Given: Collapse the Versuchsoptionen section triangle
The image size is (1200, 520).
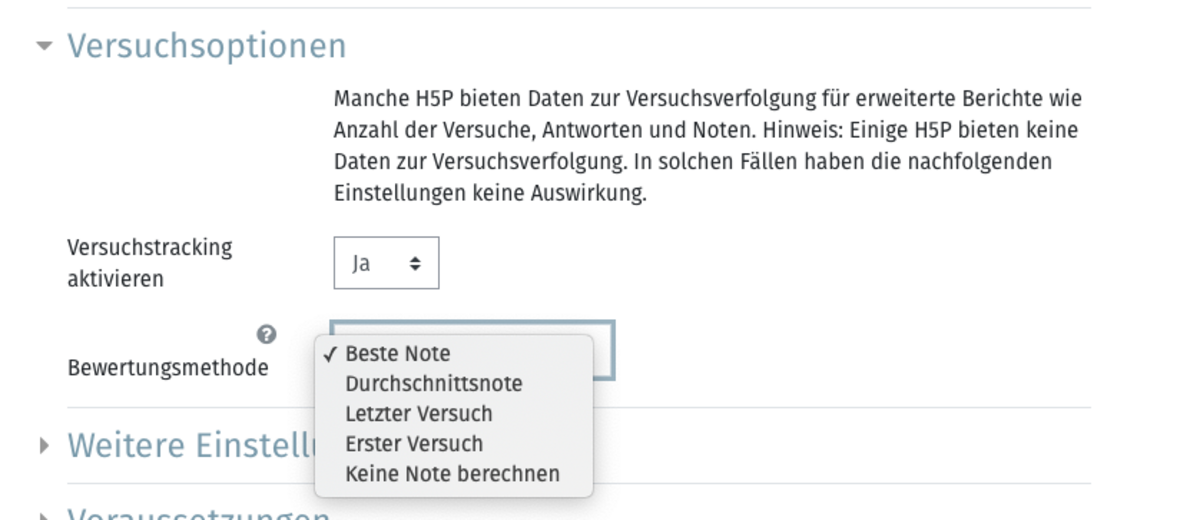Looking at the screenshot, I should coord(43,46).
